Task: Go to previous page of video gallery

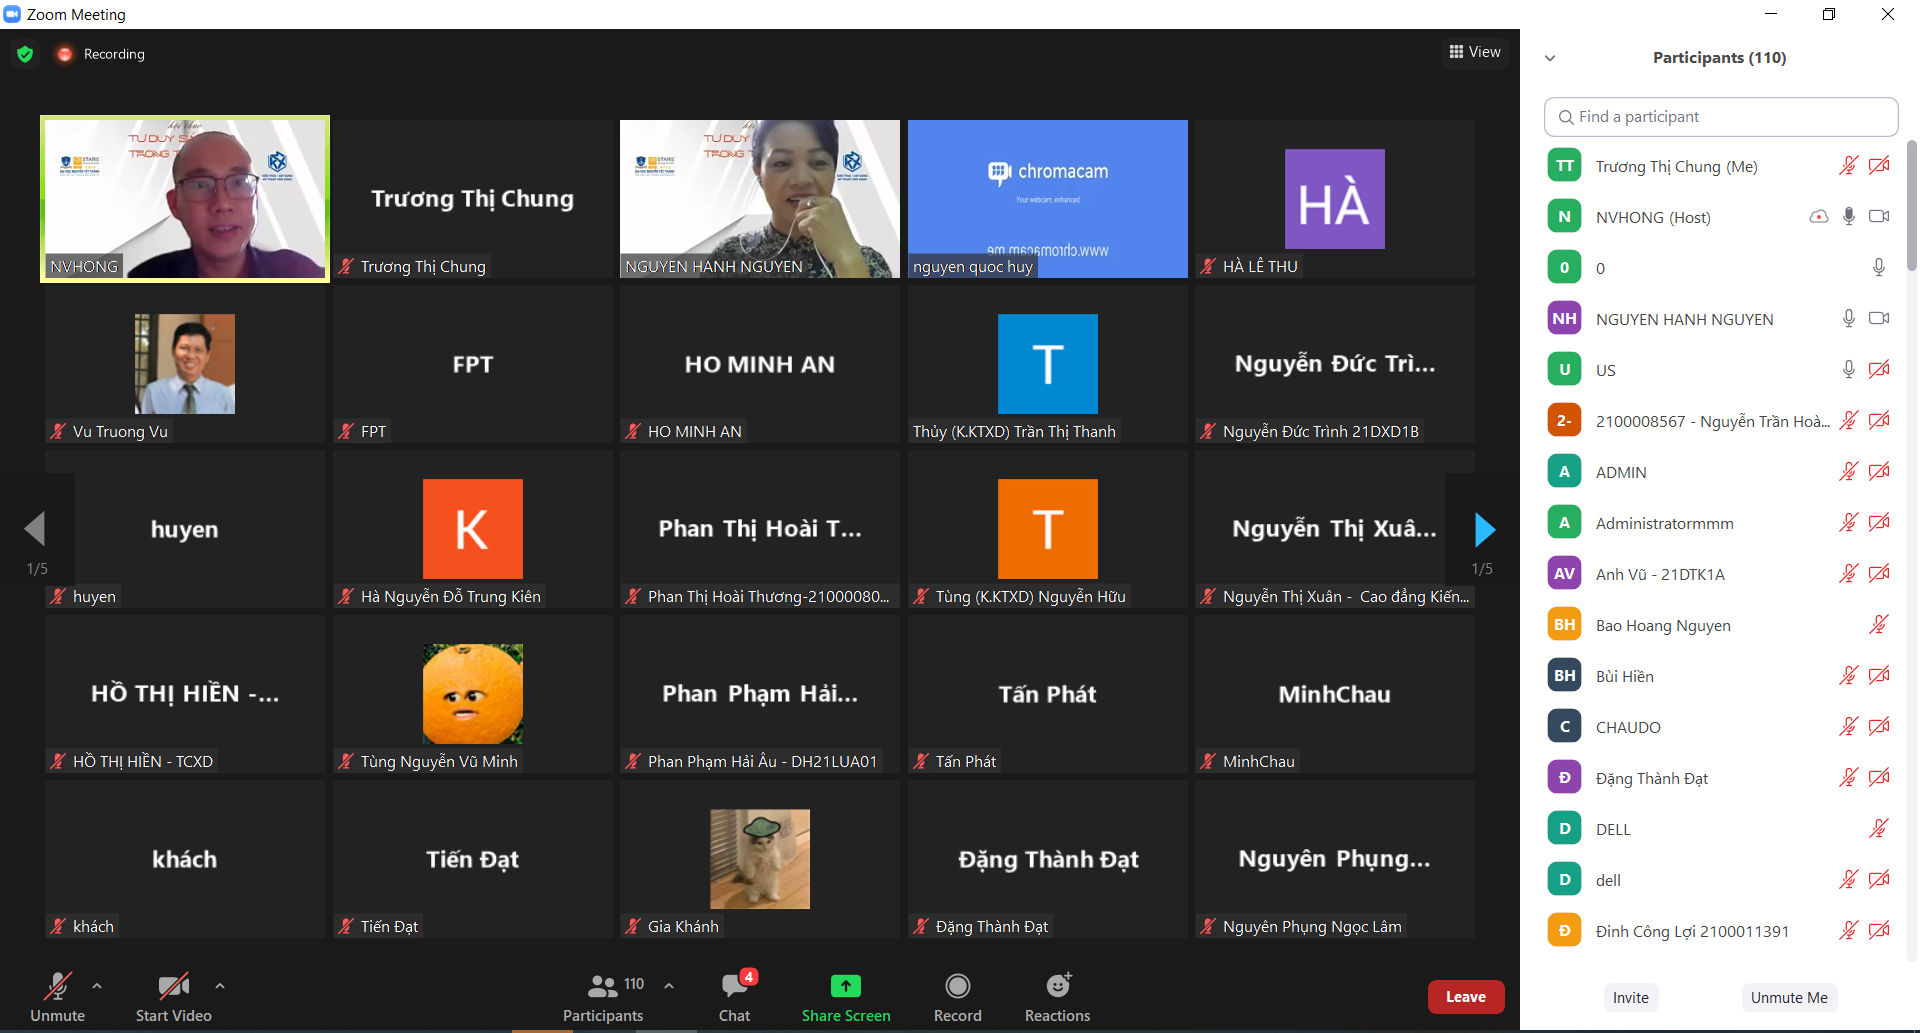Action: click(36, 529)
